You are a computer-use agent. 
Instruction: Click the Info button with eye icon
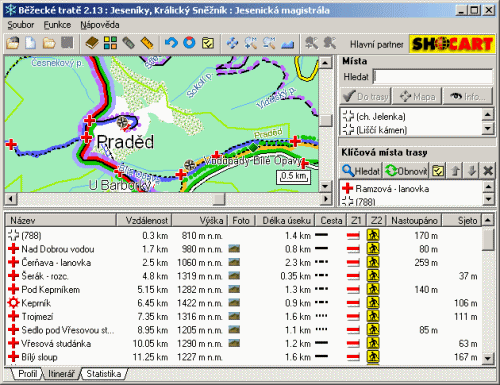tap(468, 96)
